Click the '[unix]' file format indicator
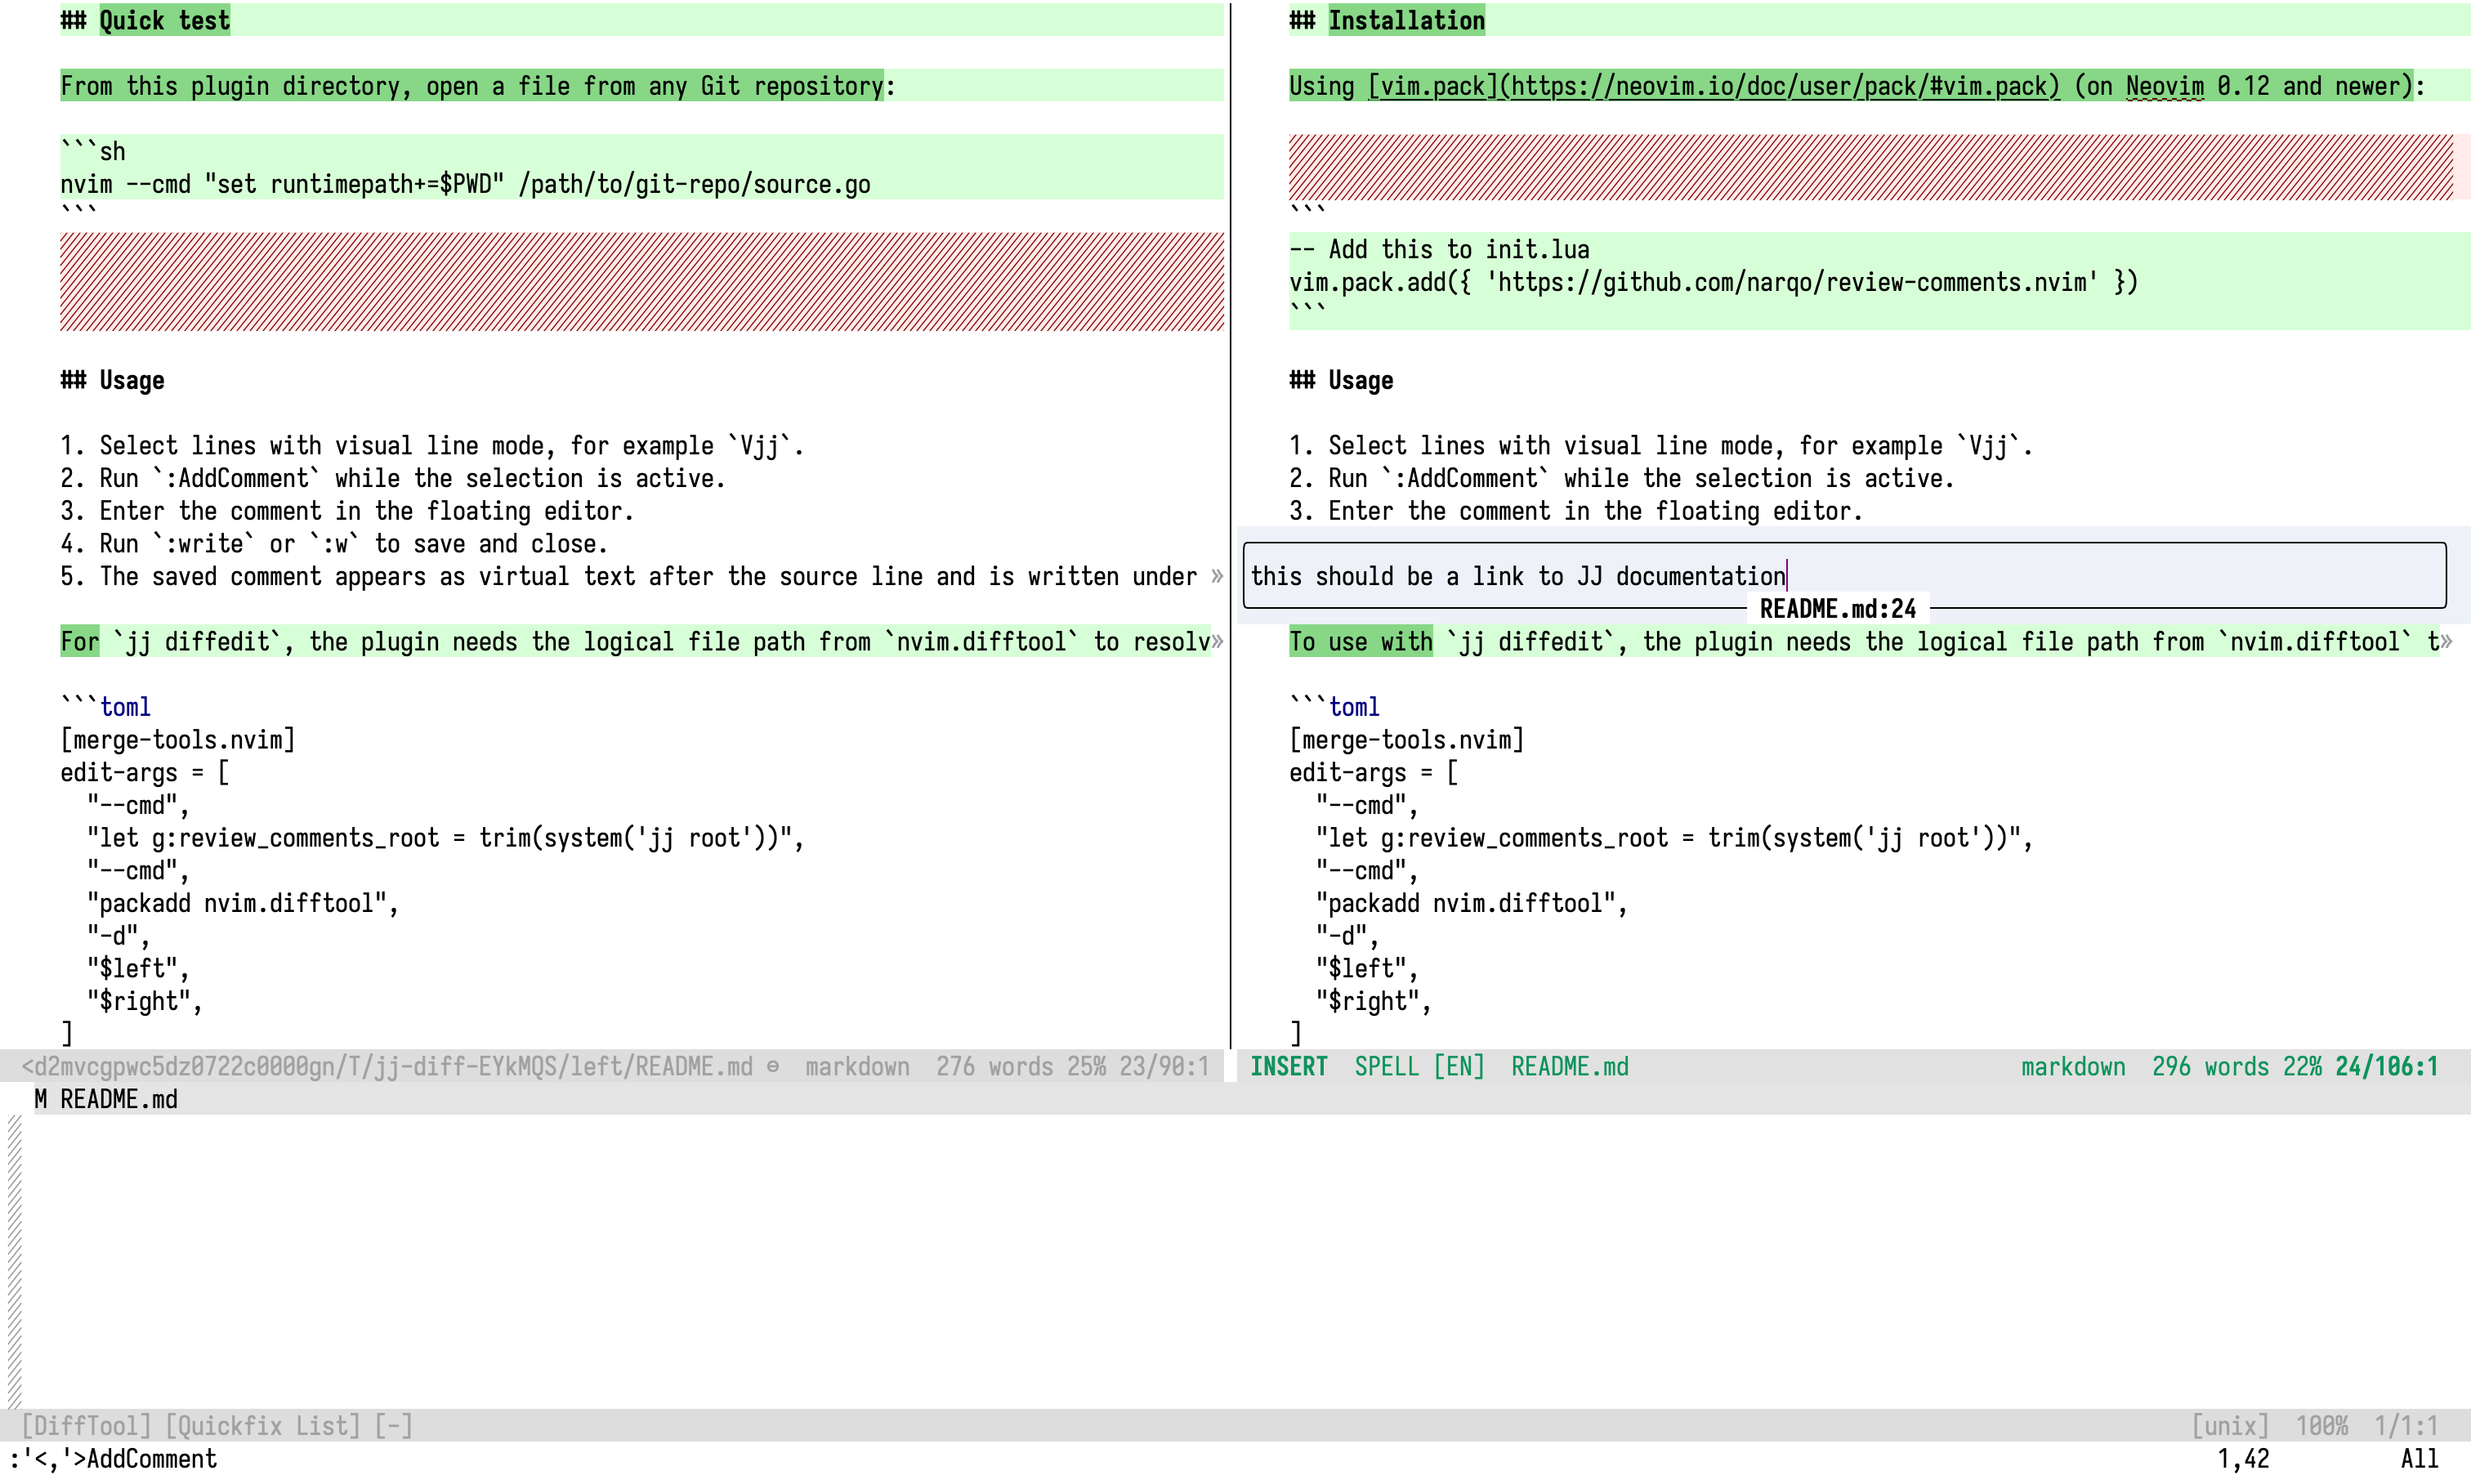2471x1484 pixels. pyautogui.click(x=2230, y=1426)
